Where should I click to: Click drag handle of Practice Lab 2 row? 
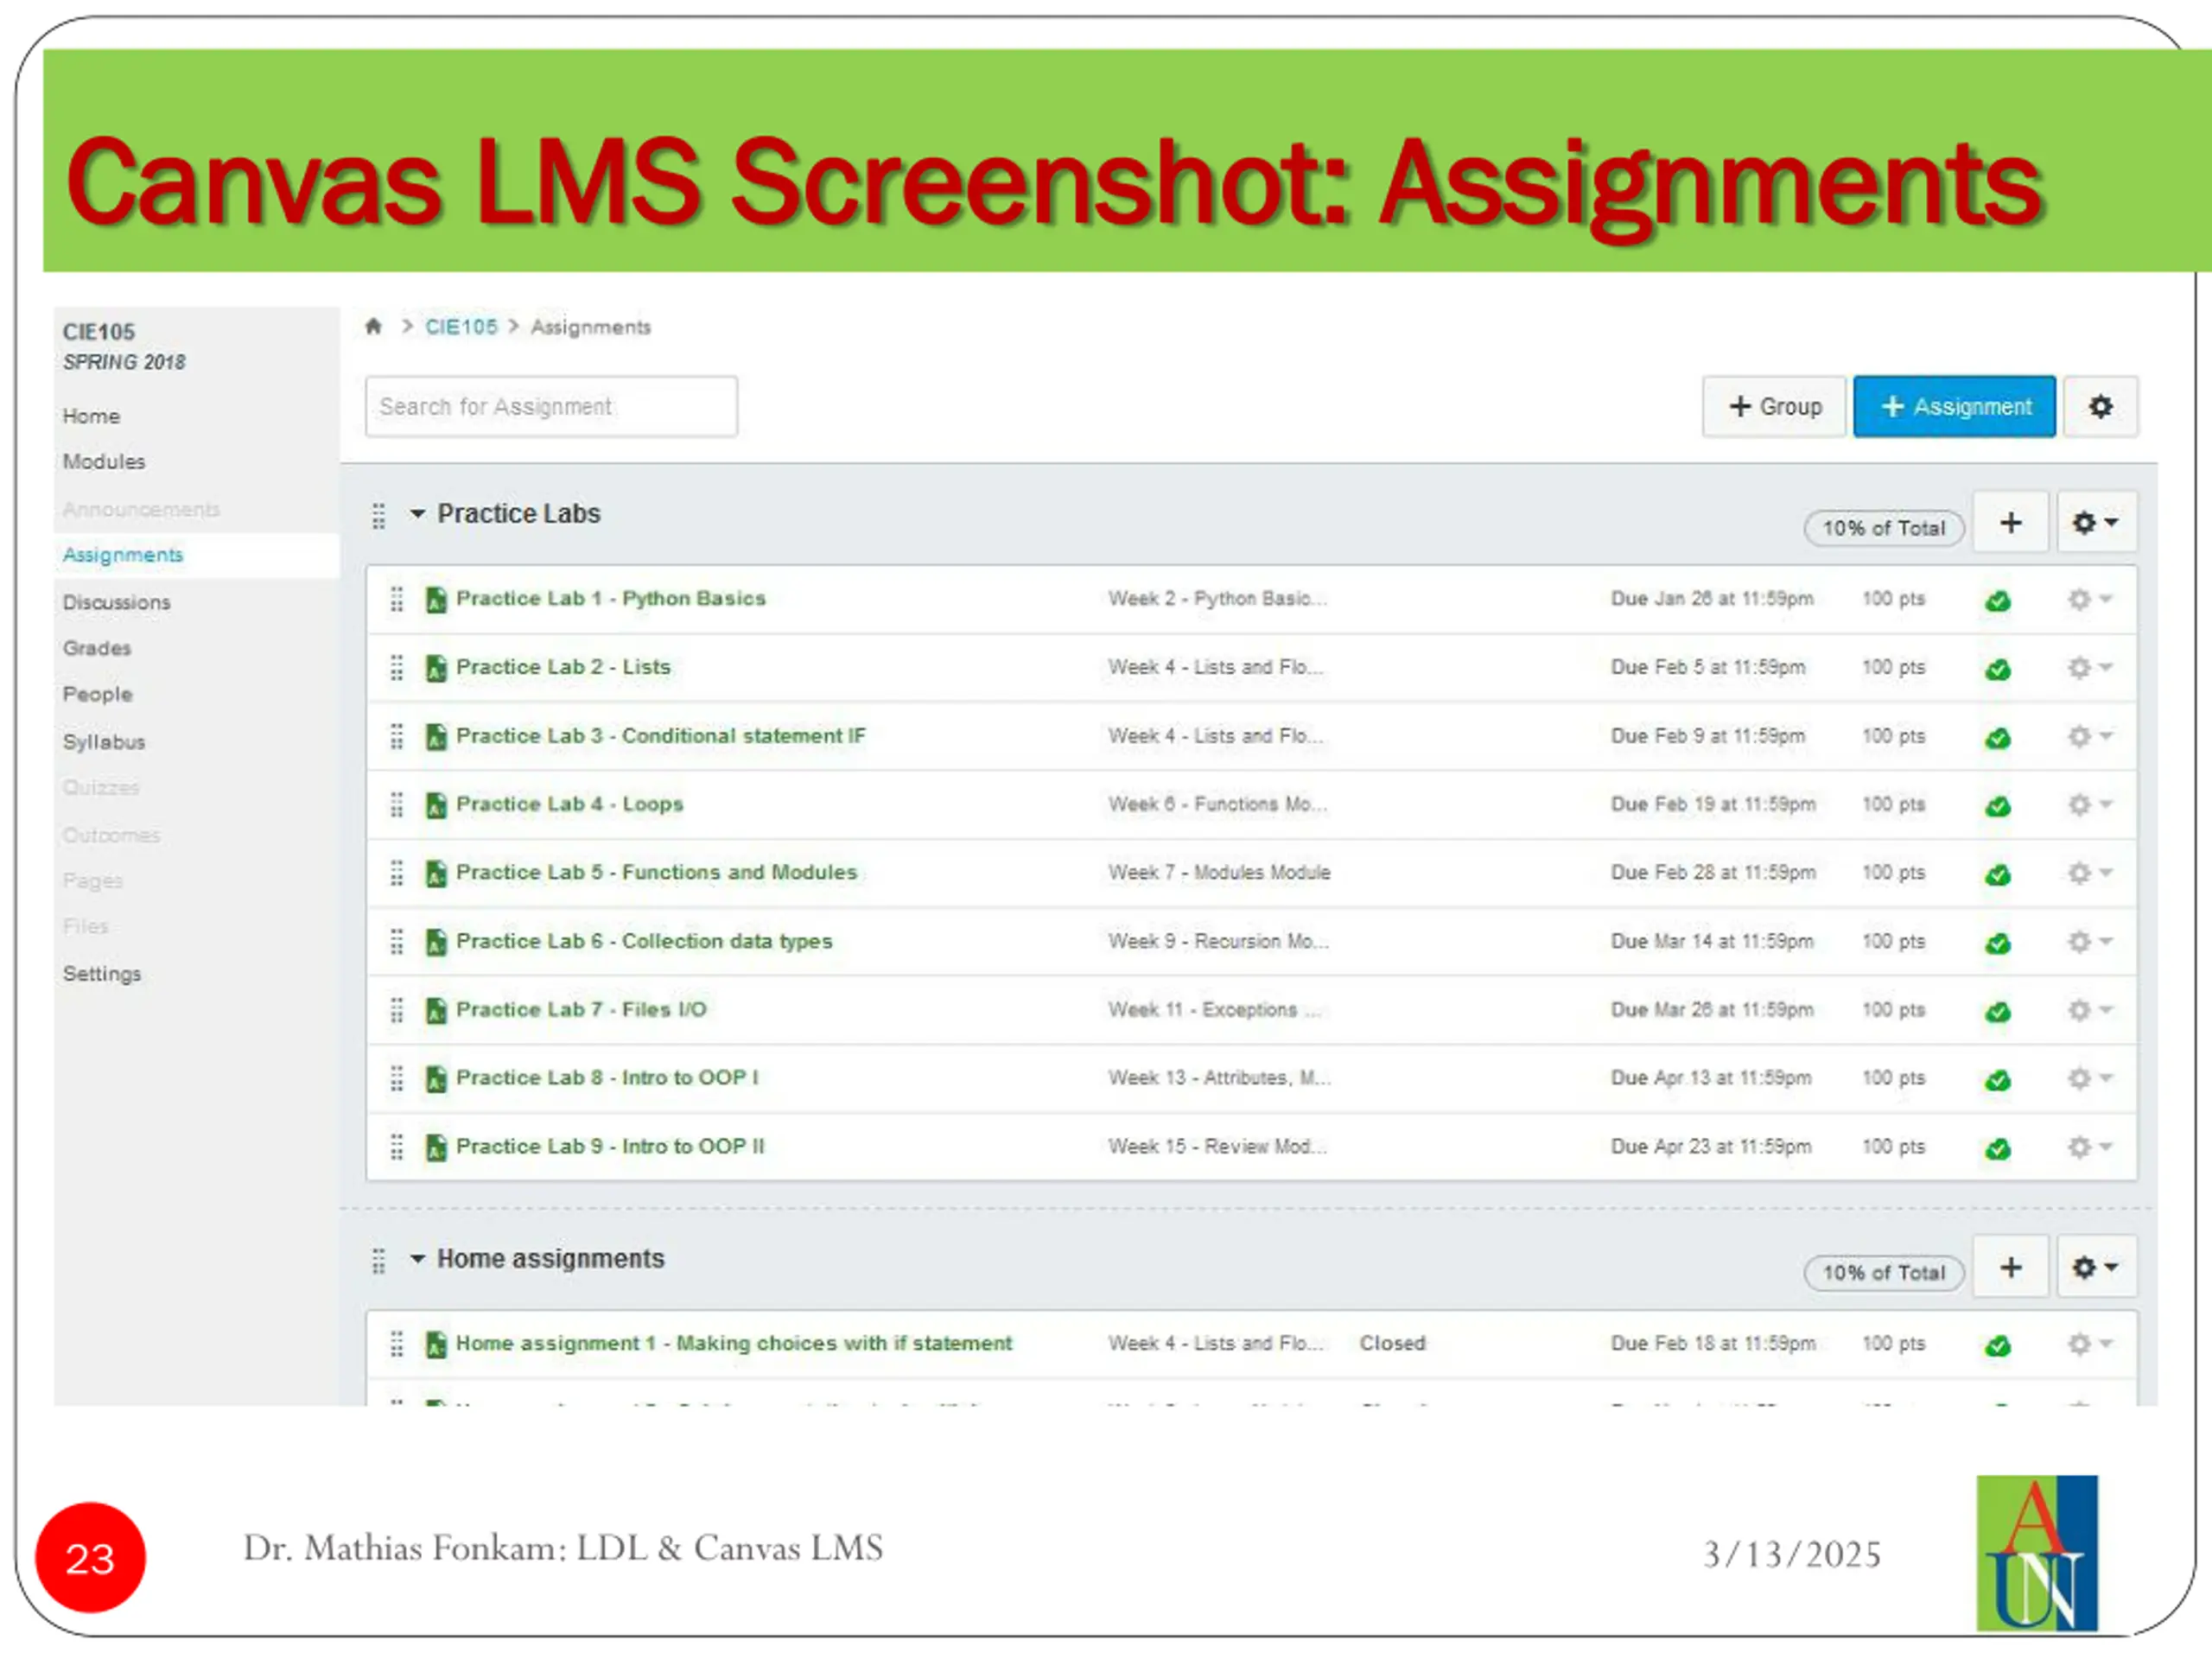(397, 668)
